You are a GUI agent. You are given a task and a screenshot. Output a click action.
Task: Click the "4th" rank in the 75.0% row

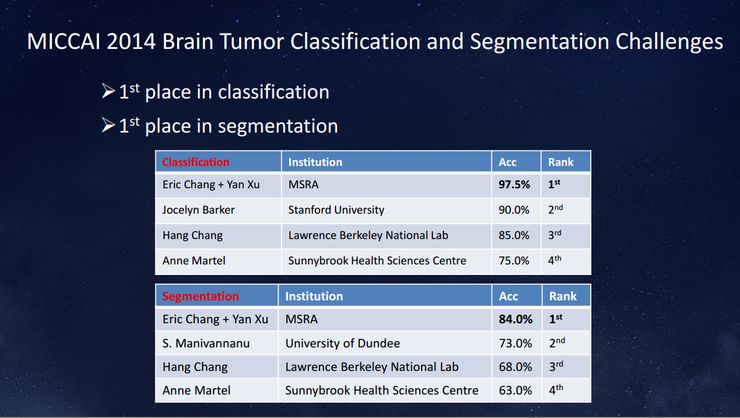[x=555, y=260]
